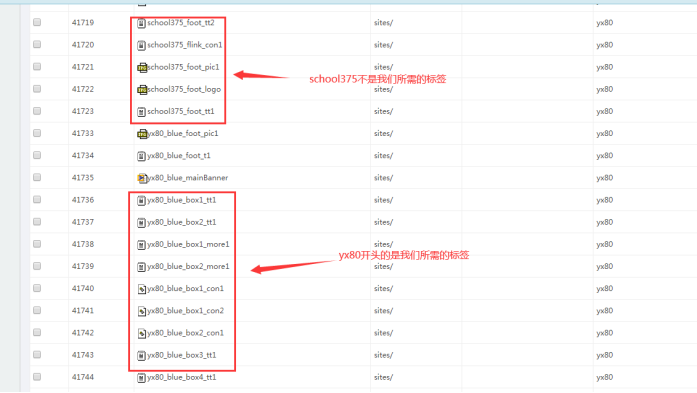Viewport: 697px width, 393px height.
Task: Click the image icon beside yx80_blue_foot_pic1
Action: click(x=142, y=134)
